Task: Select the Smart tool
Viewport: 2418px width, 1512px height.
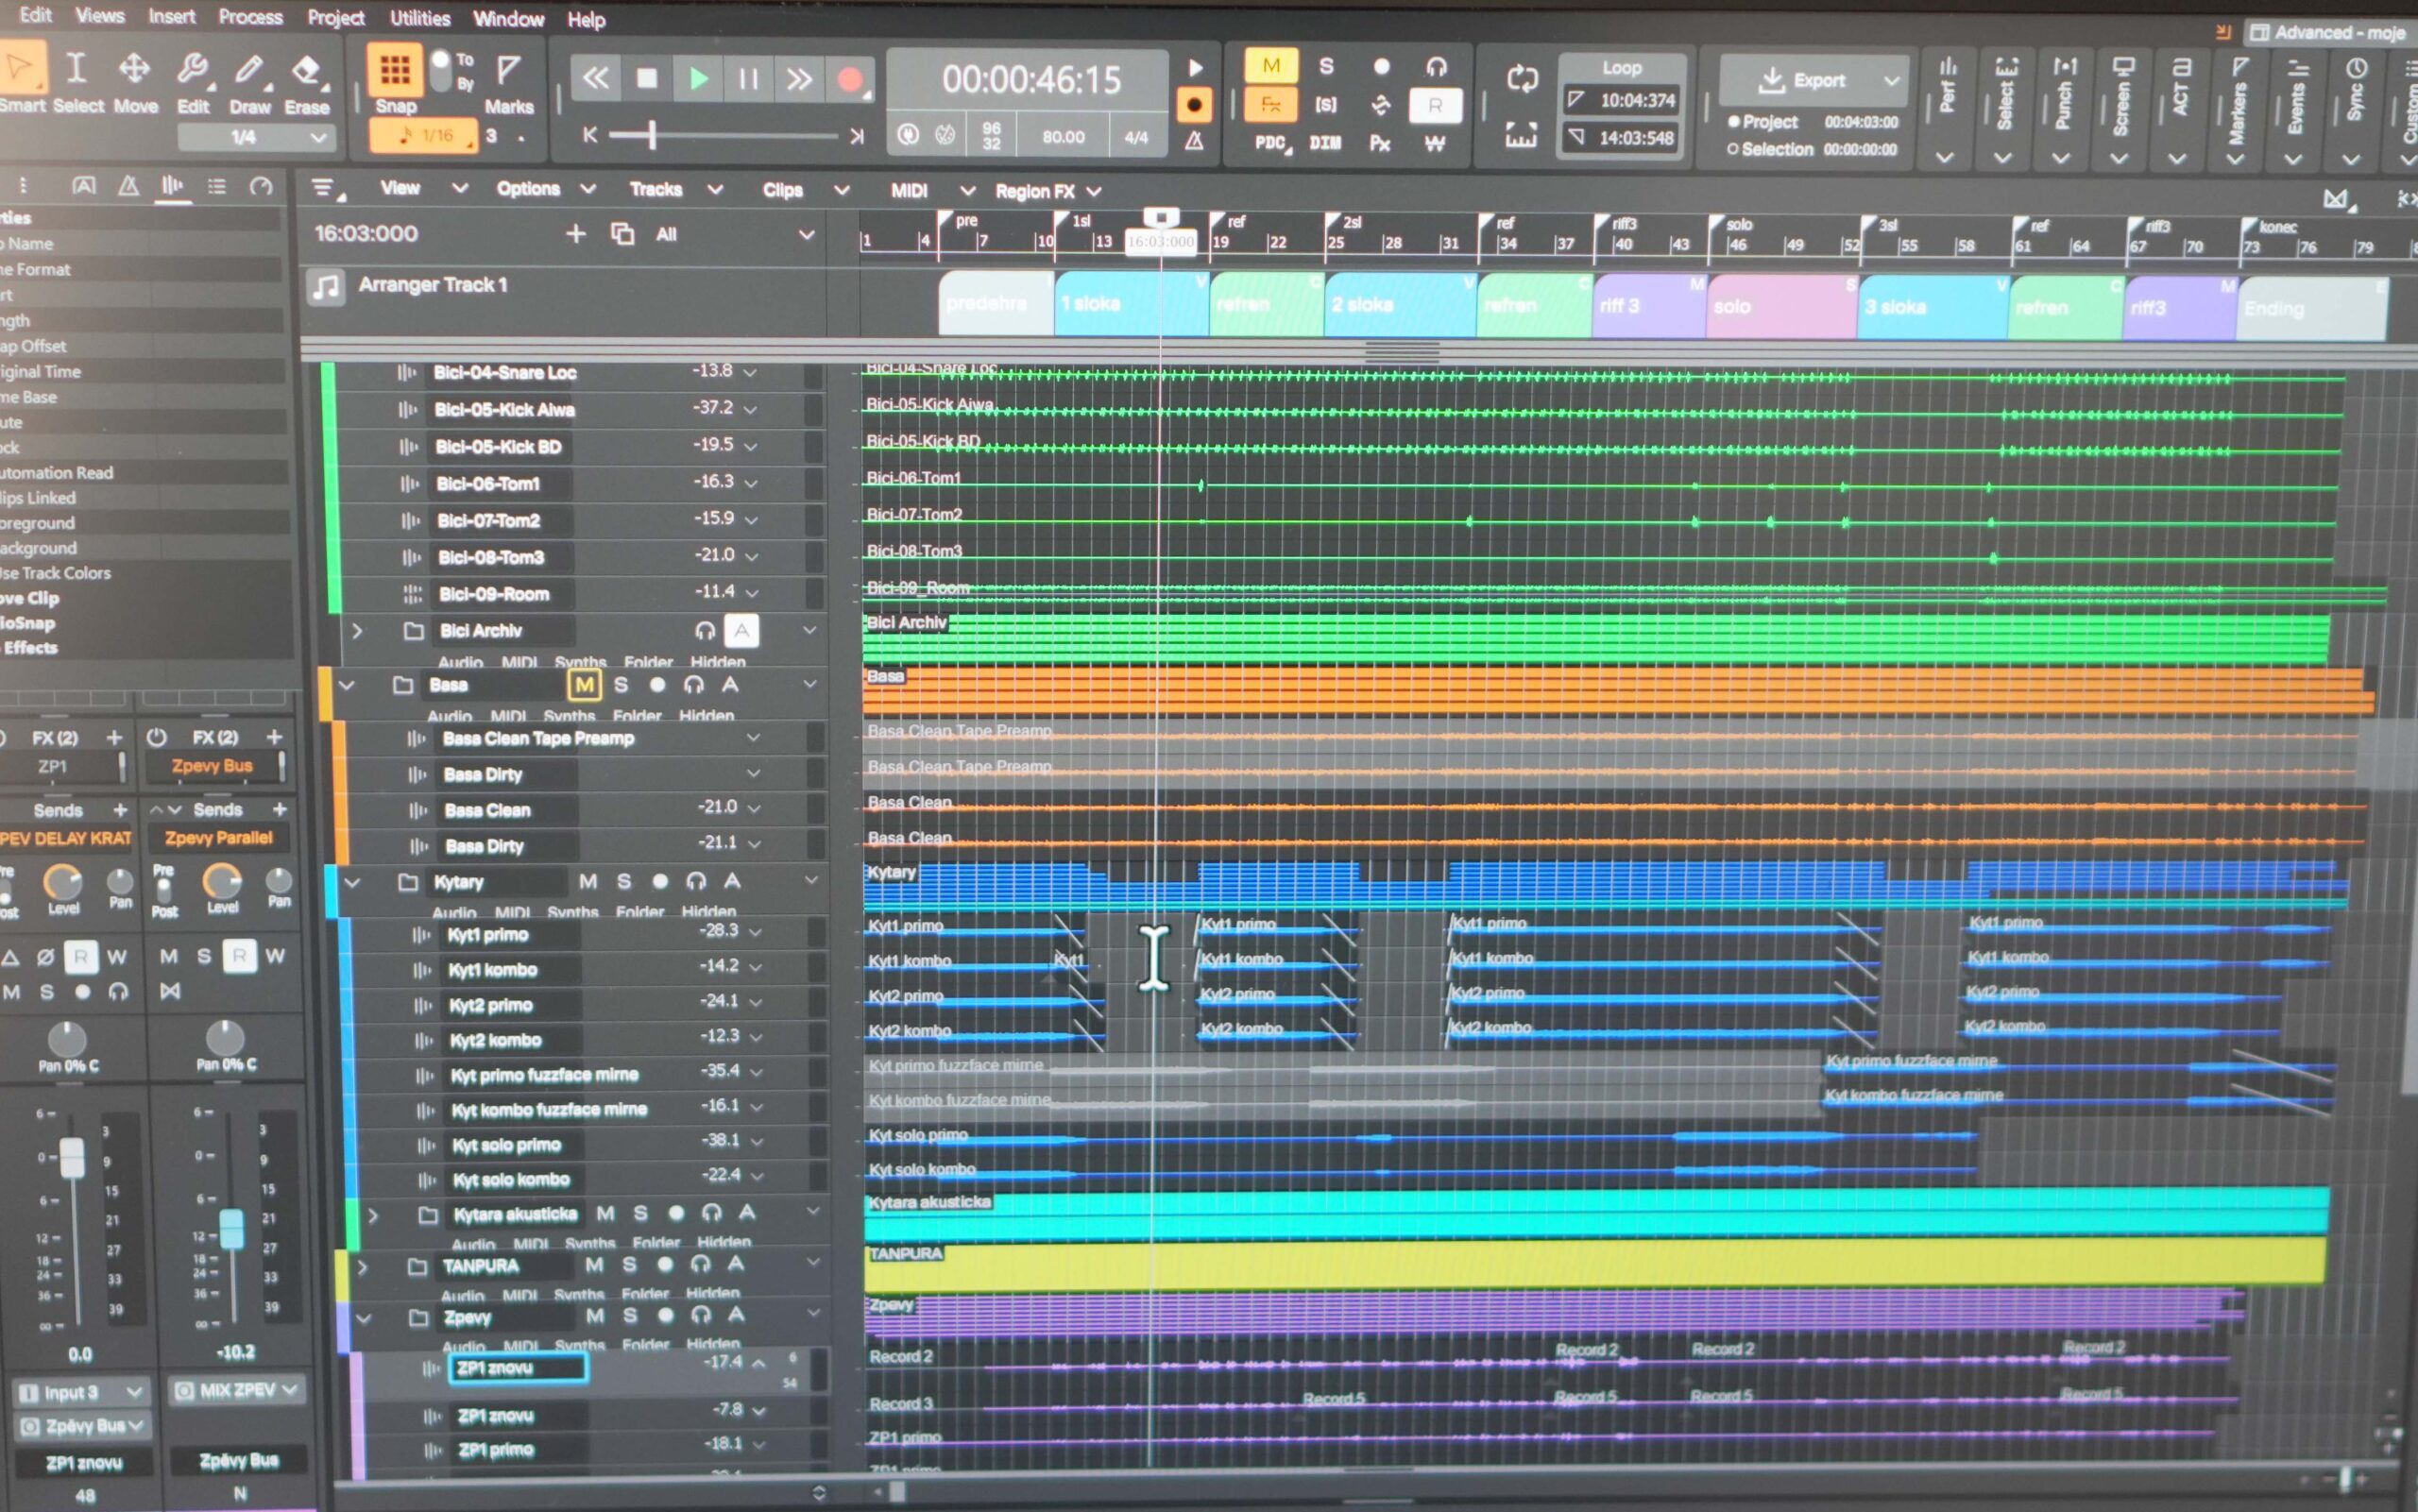Action: 20,80
